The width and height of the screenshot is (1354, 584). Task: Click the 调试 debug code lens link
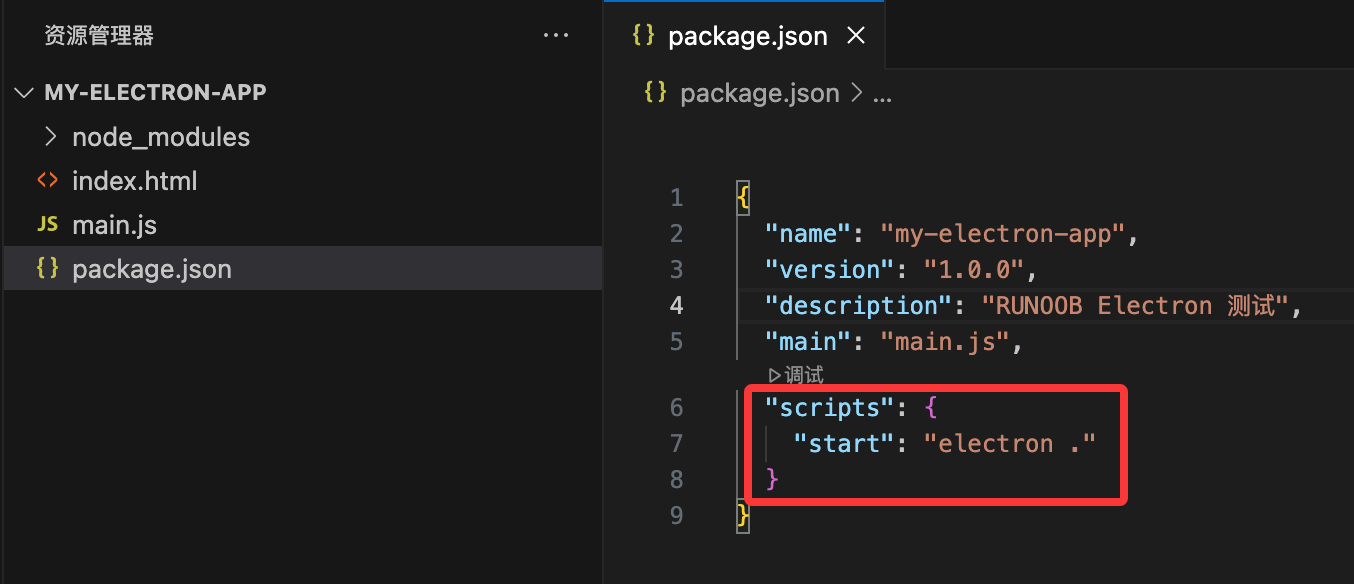pos(804,375)
